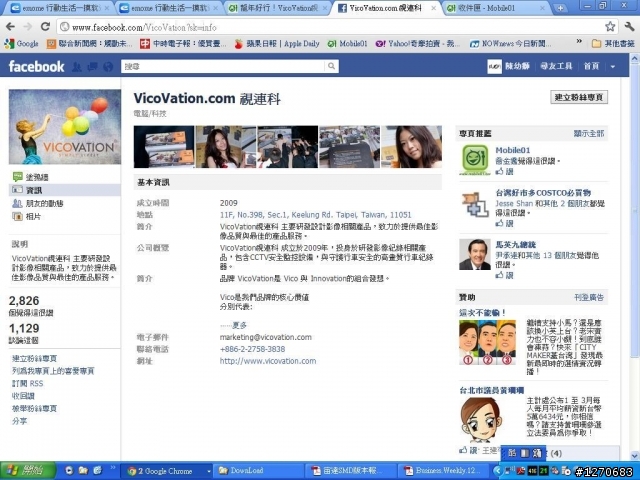Open the last photo thumbnail of woman's face
The image size is (640, 480).
pyautogui.click(x=411, y=147)
